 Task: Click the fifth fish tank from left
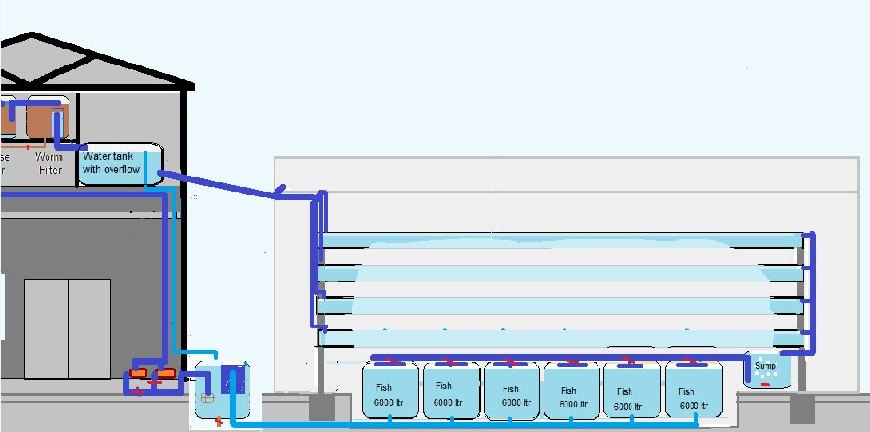pyautogui.click(x=632, y=391)
